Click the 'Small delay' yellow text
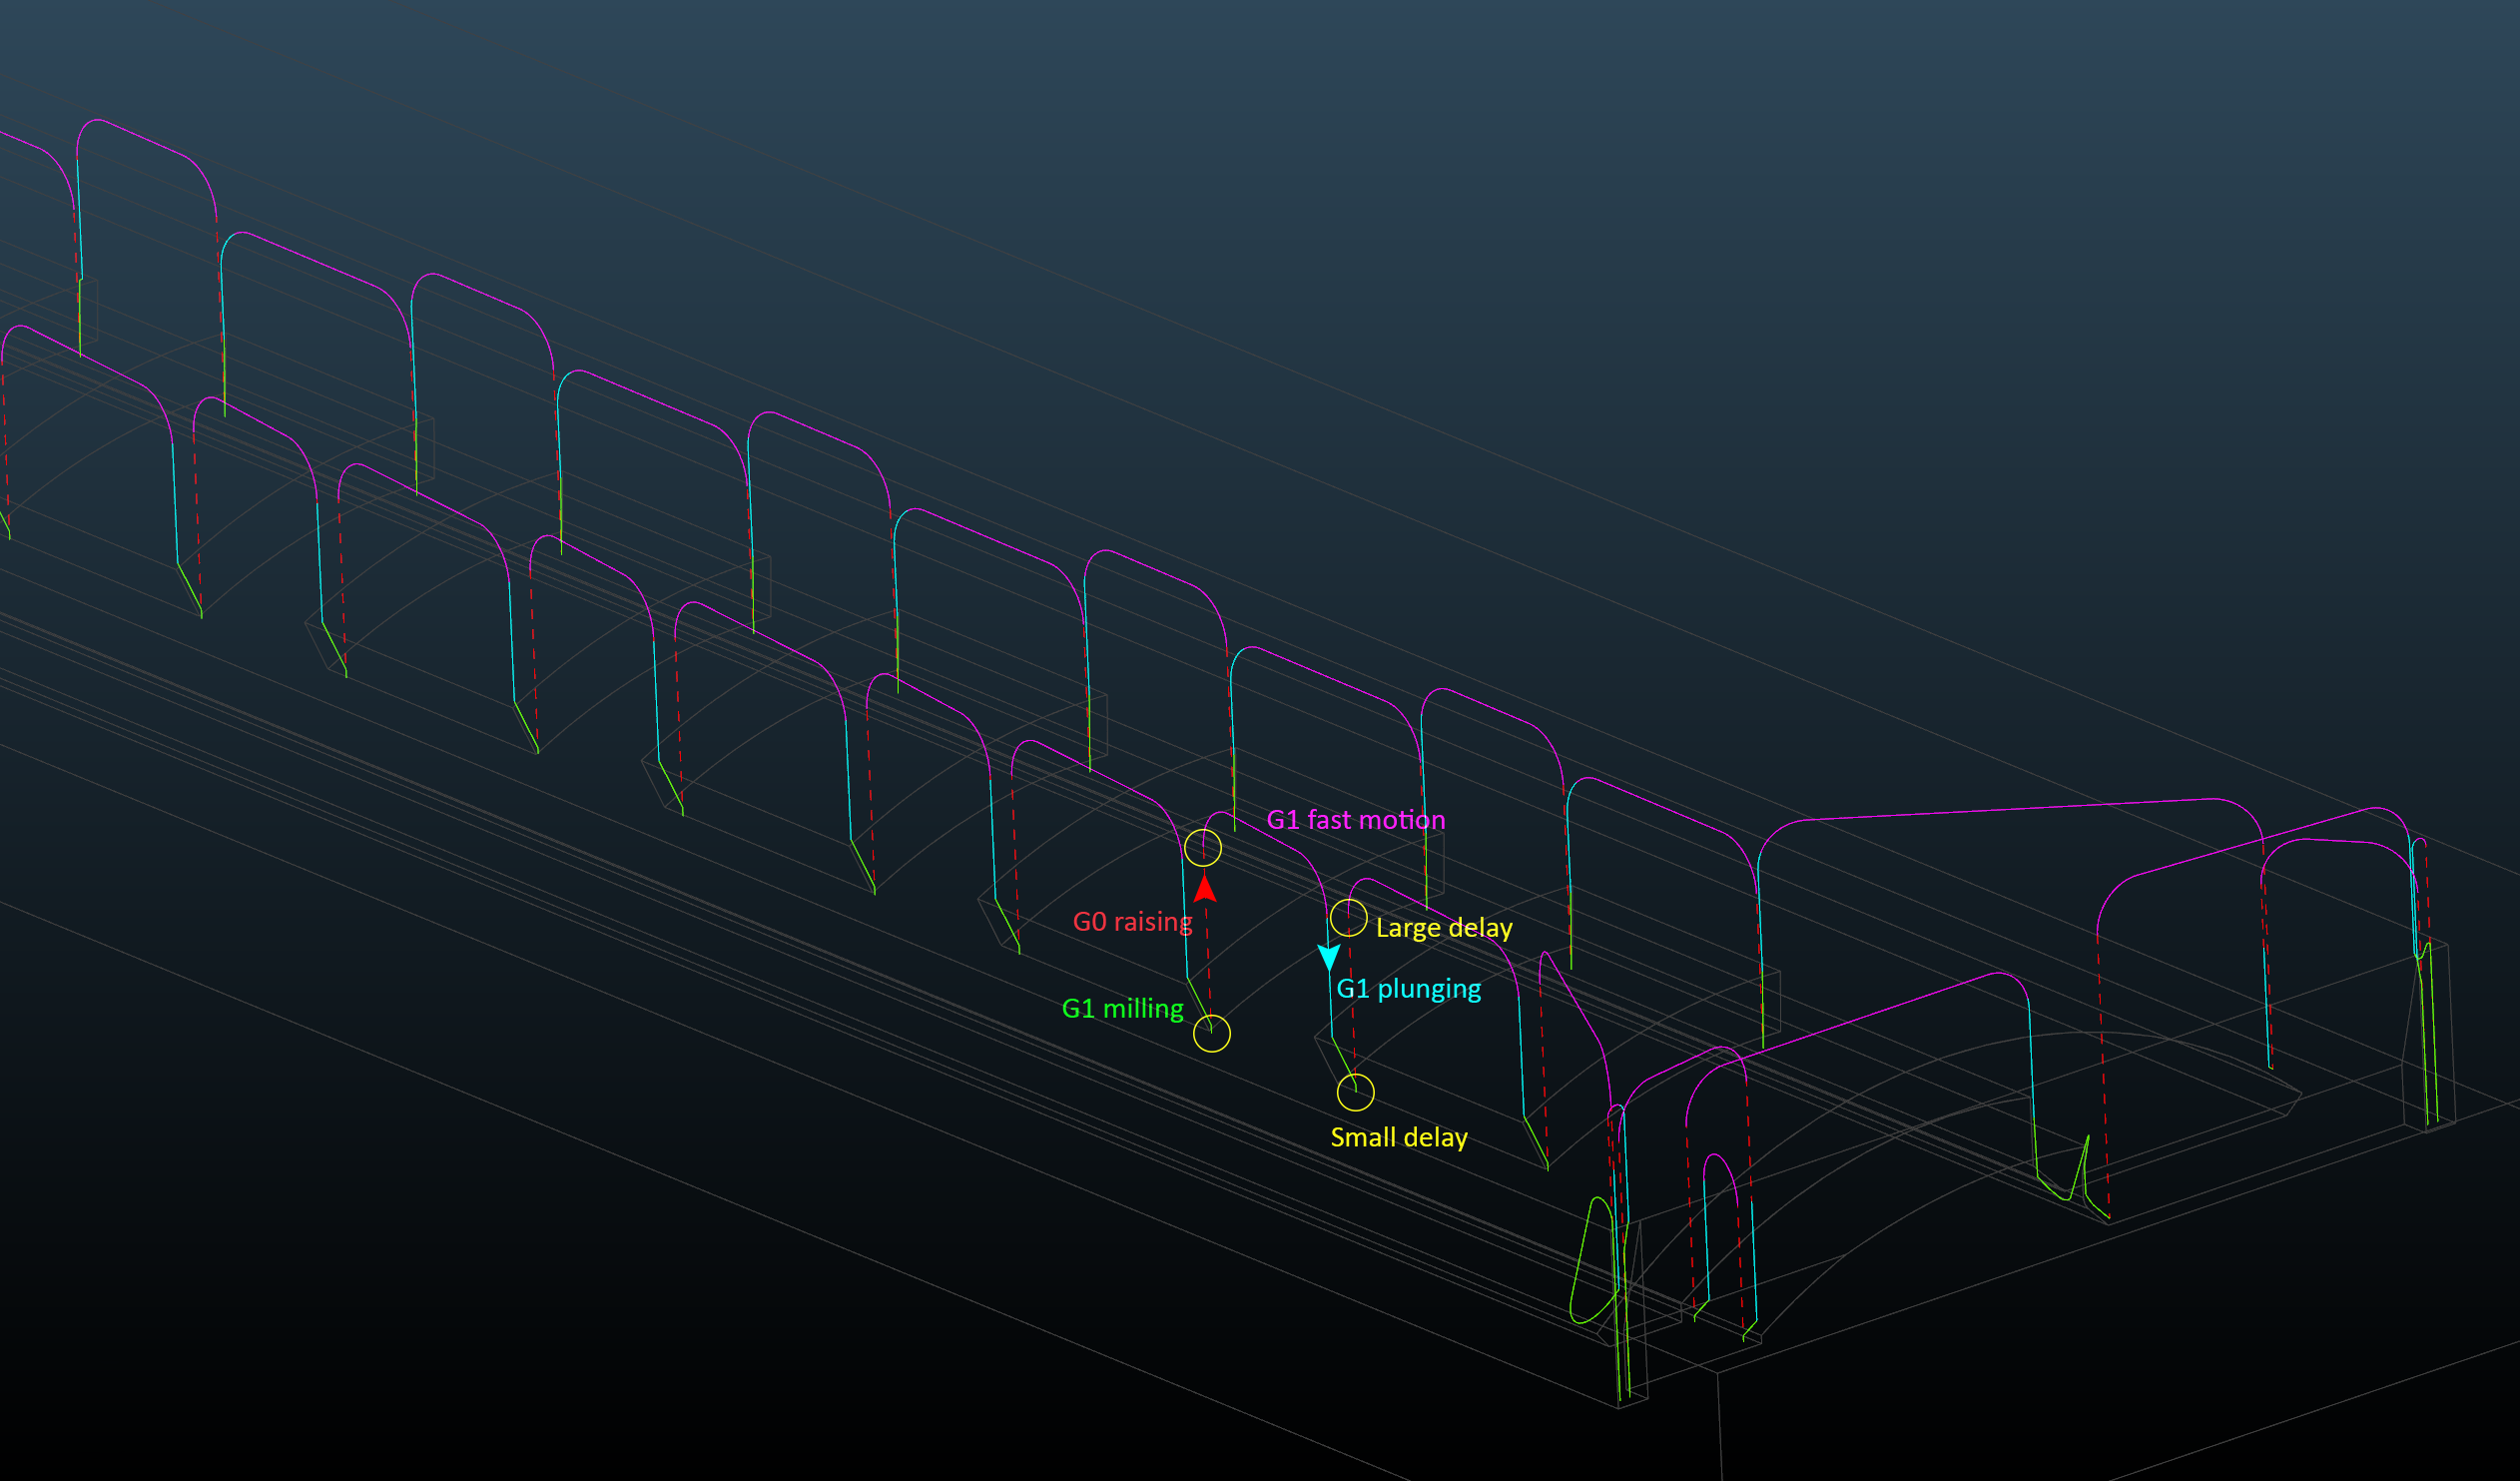 pos(1398,1137)
